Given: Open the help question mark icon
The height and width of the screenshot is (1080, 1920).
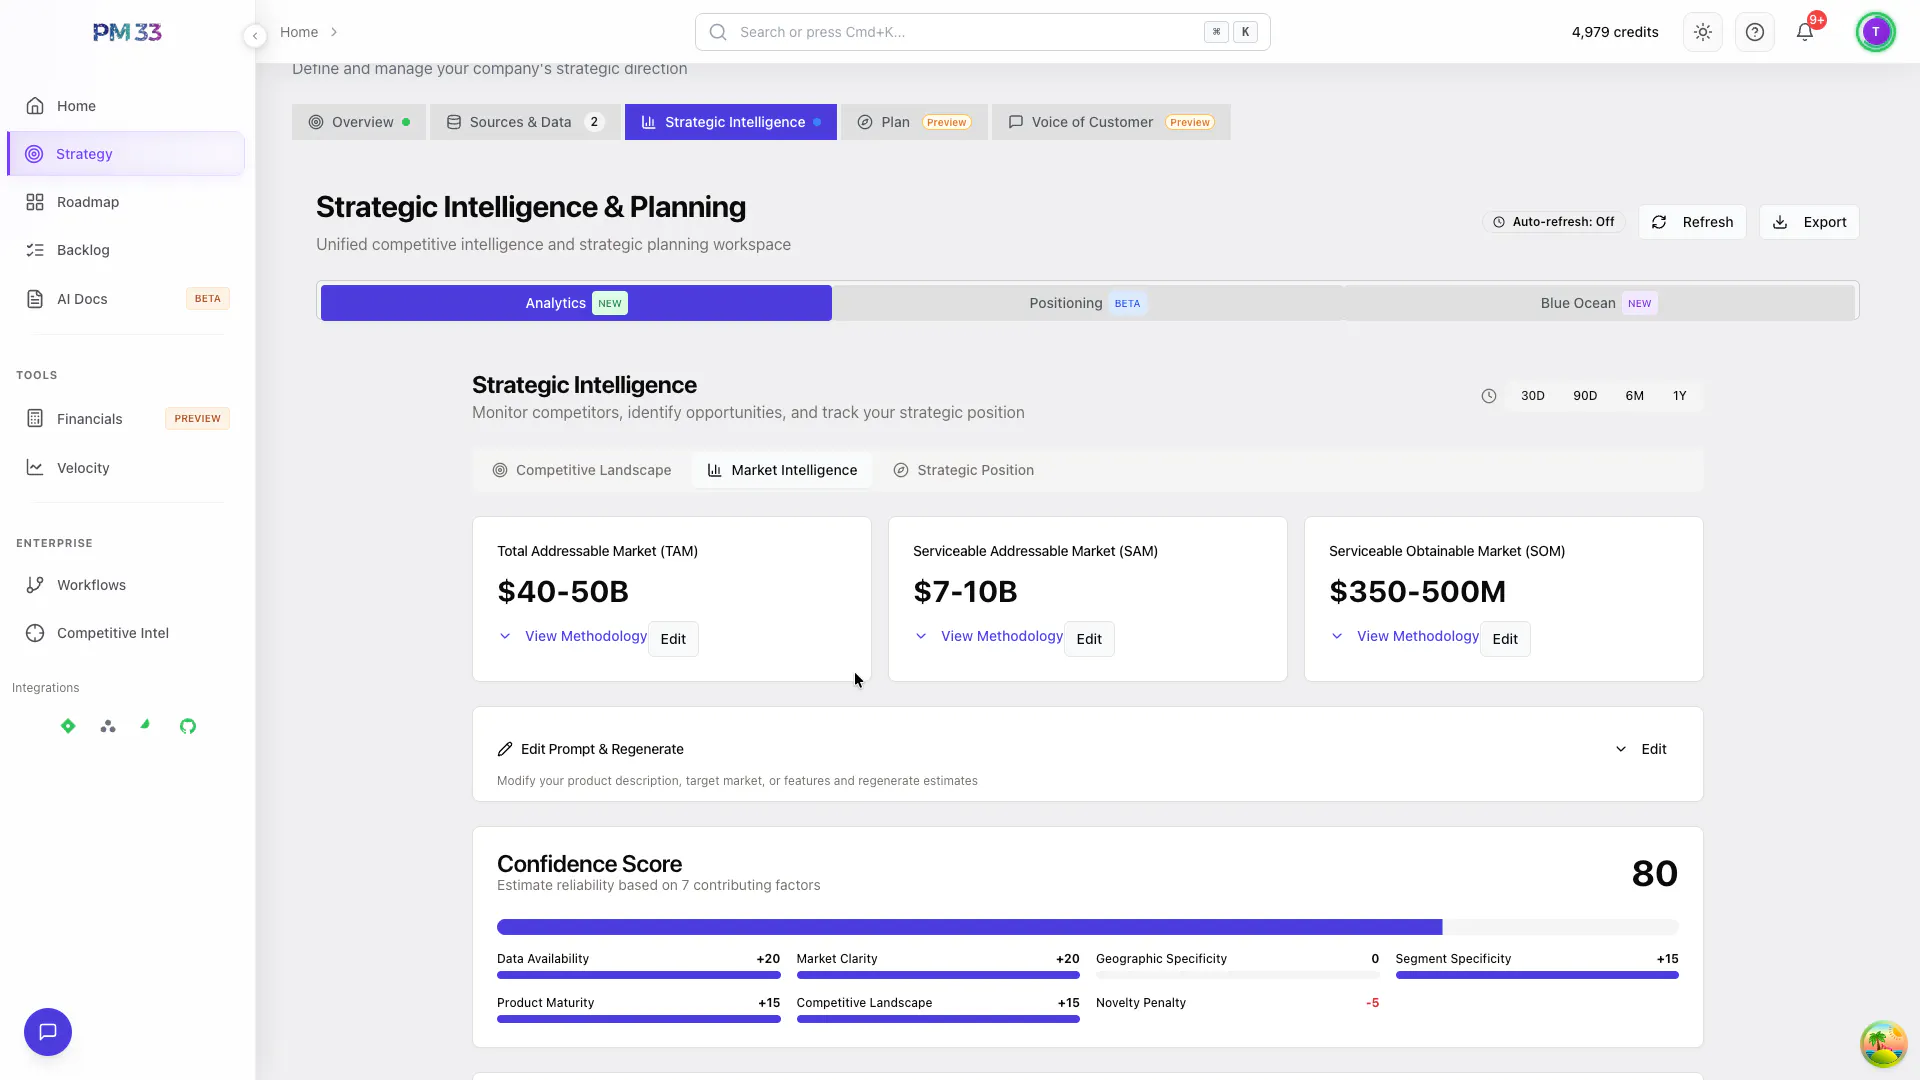Looking at the screenshot, I should point(1755,32).
